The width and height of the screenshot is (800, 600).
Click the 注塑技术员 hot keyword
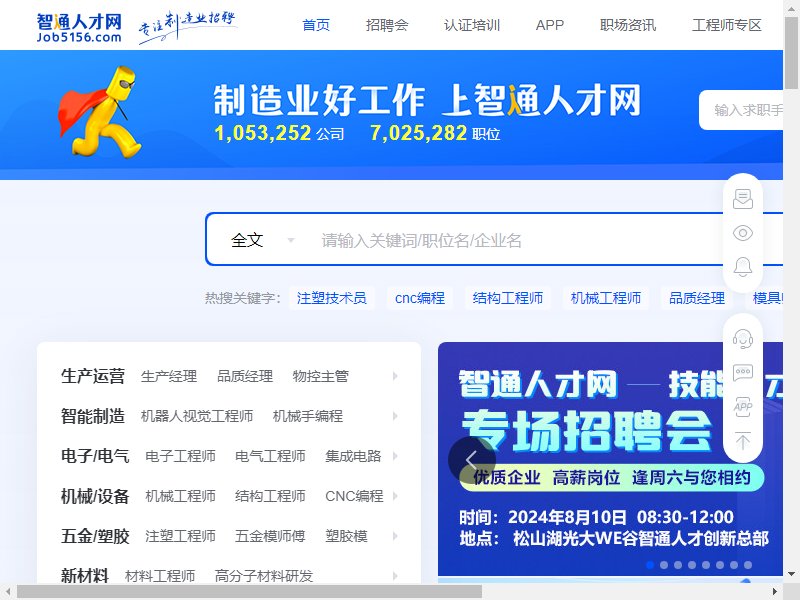pyautogui.click(x=332, y=298)
